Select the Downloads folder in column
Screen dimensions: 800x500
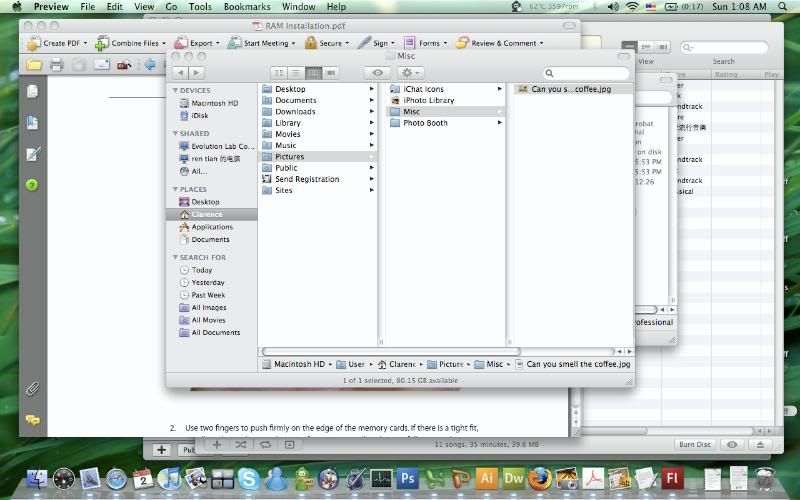[295, 112]
